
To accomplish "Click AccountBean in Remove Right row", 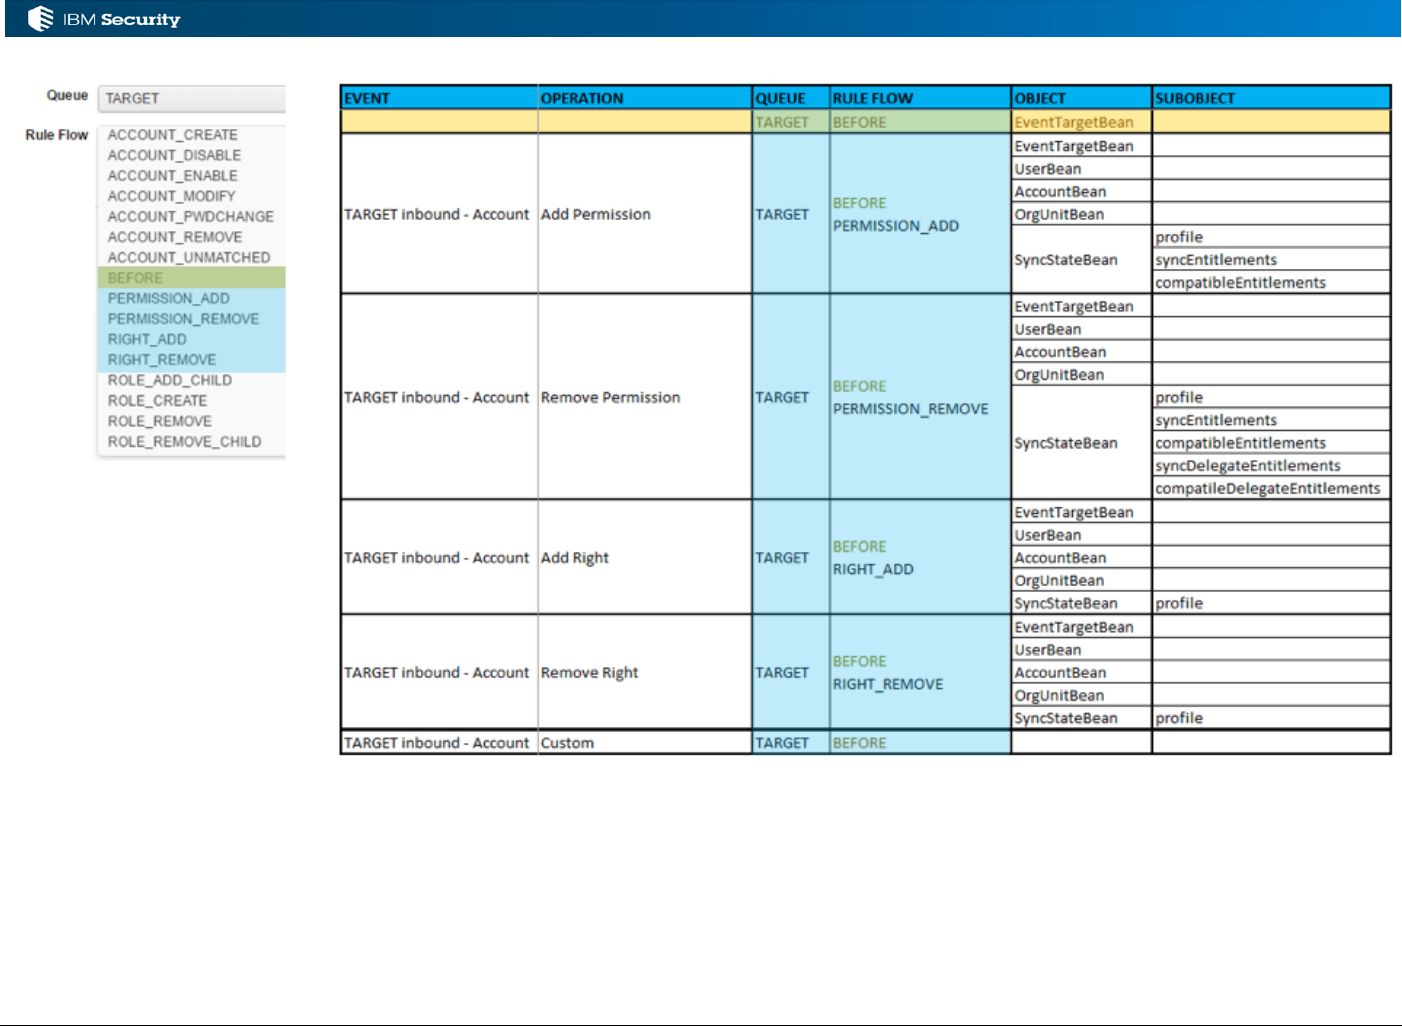I will tap(1081, 672).
